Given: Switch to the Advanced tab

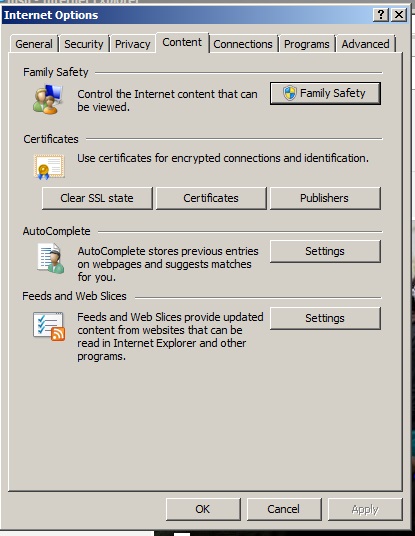Looking at the screenshot, I should click(365, 44).
